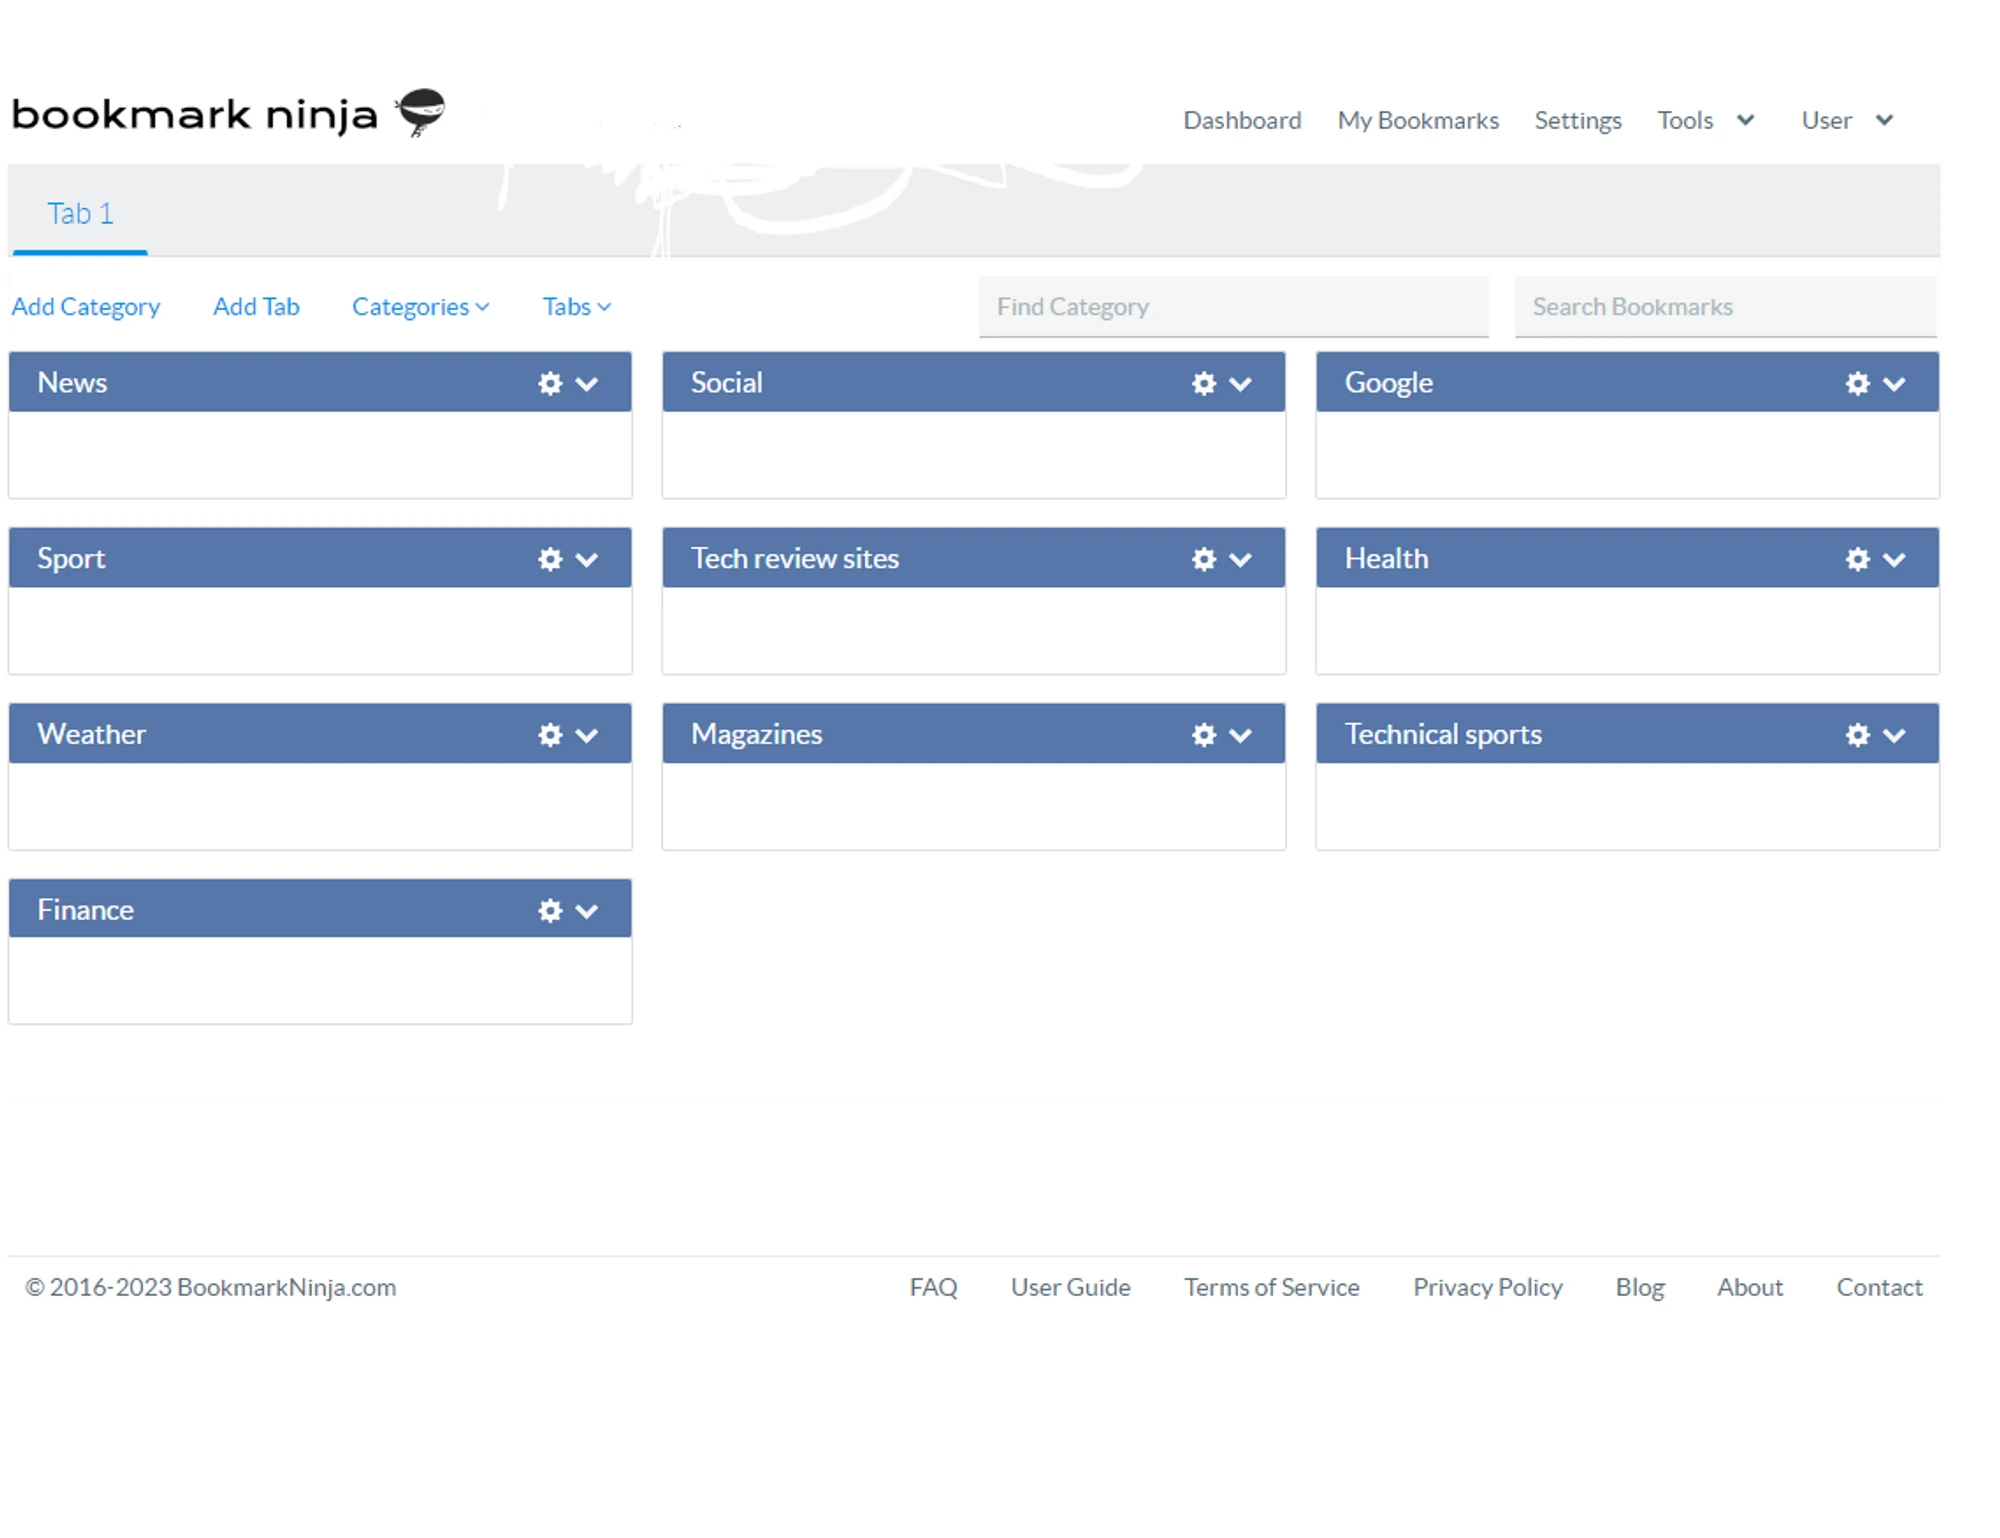2000x1538 pixels.
Task: Open the Health category settings gear
Action: click(x=1857, y=559)
